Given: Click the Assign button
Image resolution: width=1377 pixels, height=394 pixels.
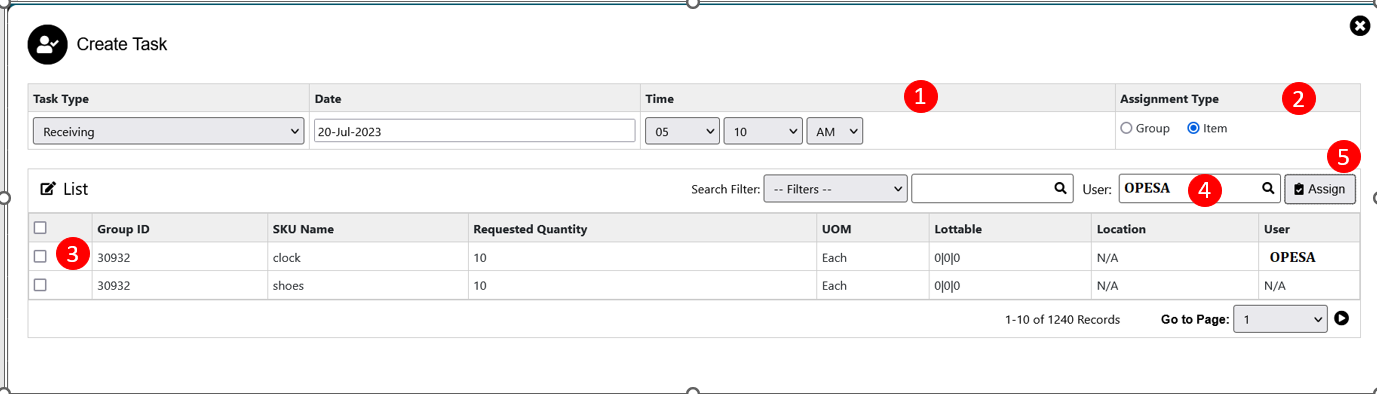Looking at the screenshot, I should (1320, 188).
